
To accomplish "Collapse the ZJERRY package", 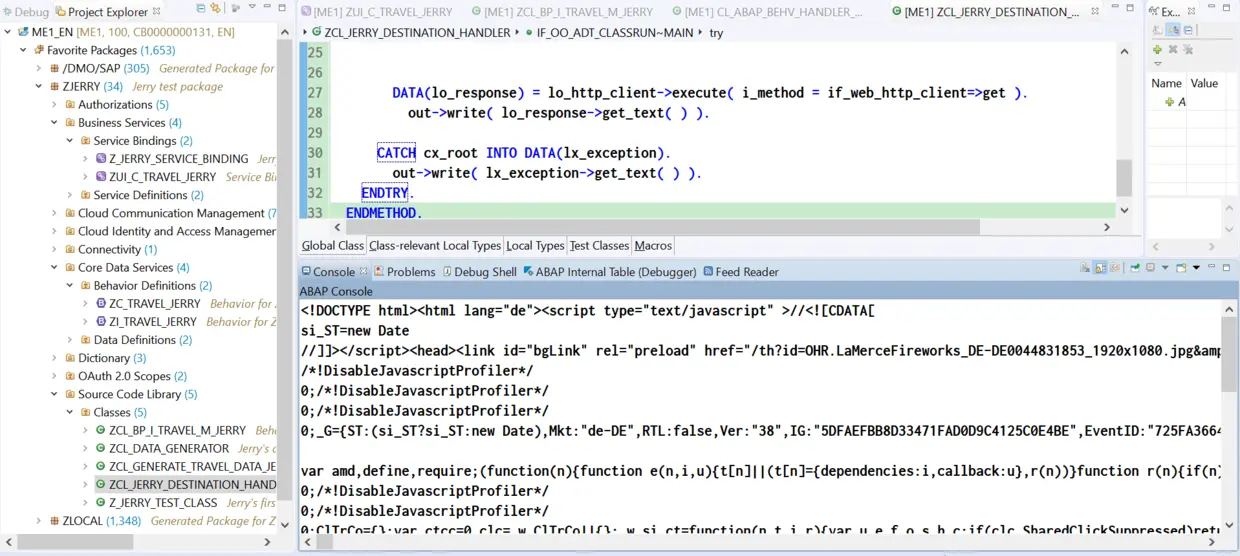I will pyautogui.click(x=39, y=86).
